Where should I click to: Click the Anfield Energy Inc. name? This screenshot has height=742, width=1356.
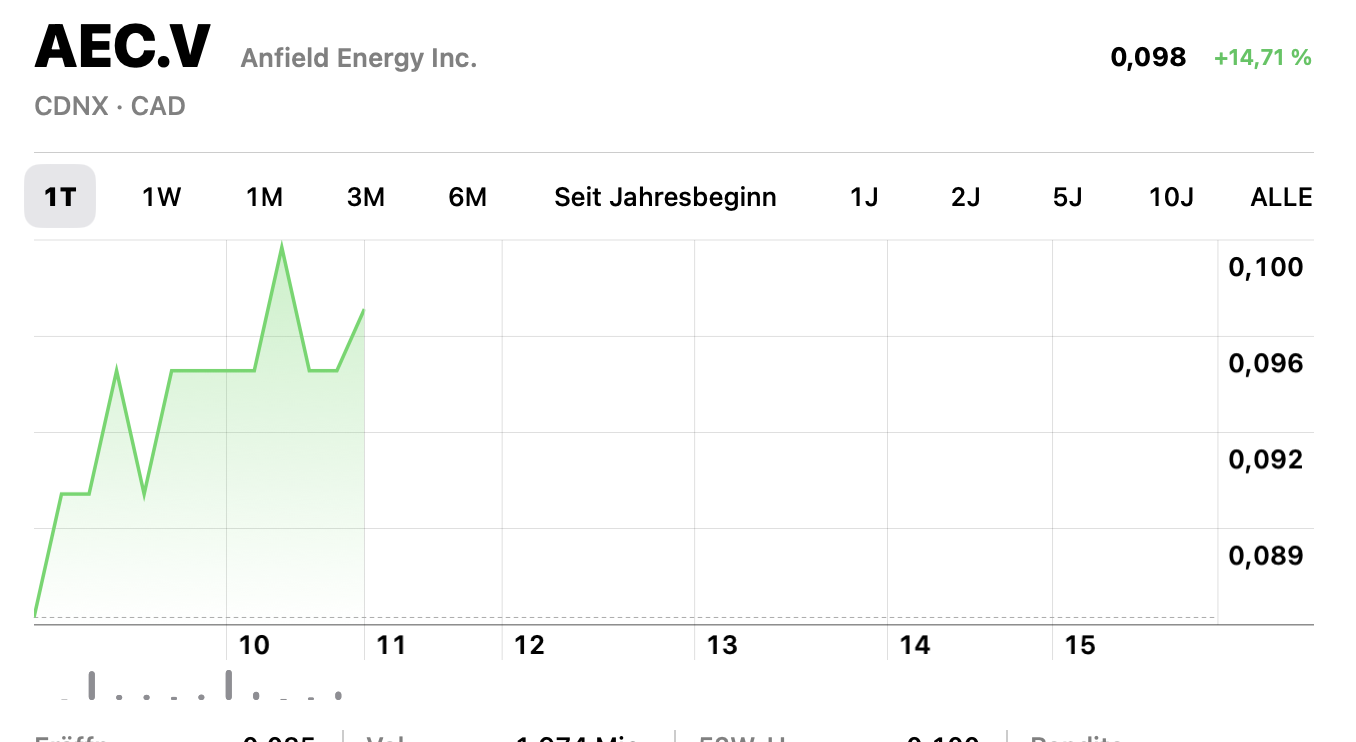coord(359,58)
